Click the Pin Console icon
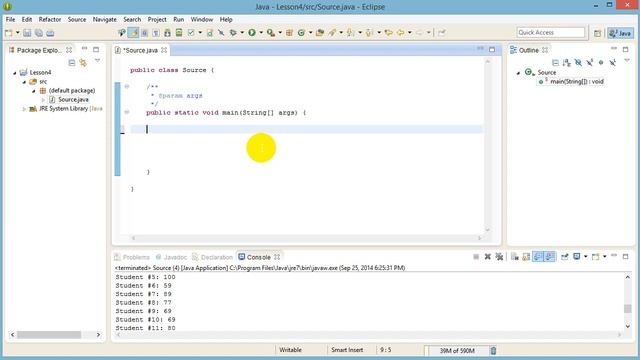The width and height of the screenshot is (640, 360). pos(564,257)
